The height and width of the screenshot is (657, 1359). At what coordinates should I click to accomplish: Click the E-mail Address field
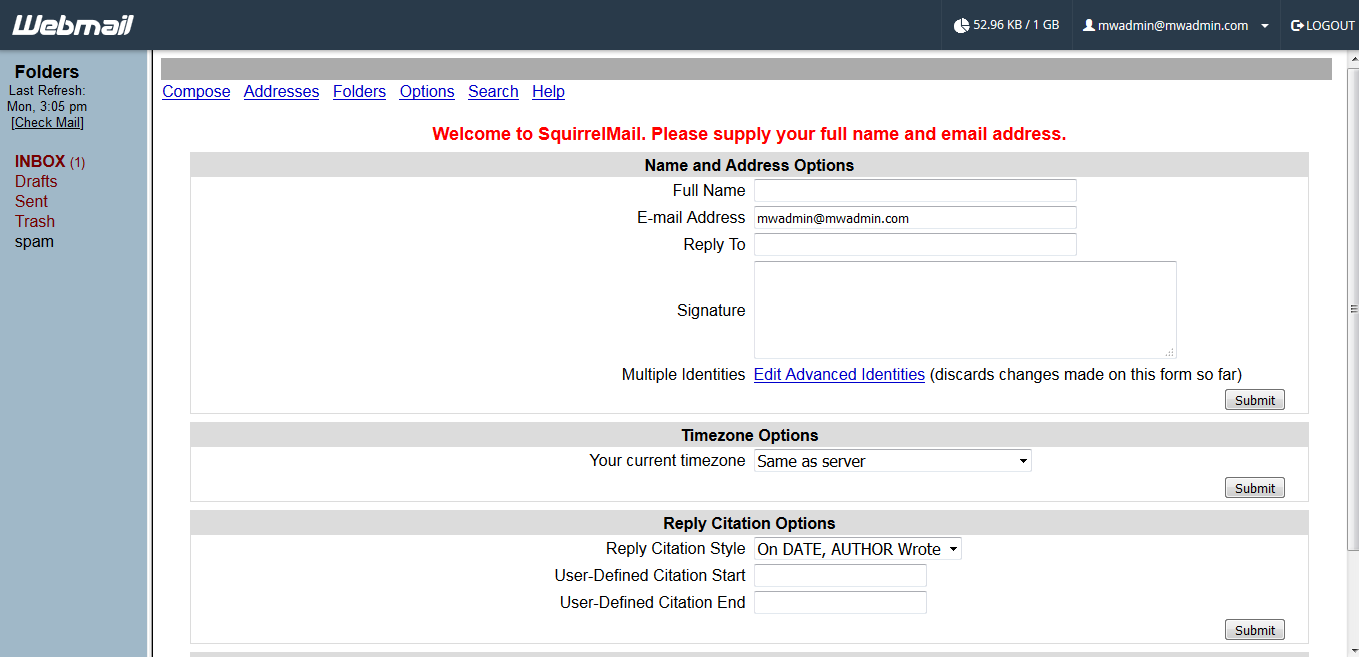915,217
